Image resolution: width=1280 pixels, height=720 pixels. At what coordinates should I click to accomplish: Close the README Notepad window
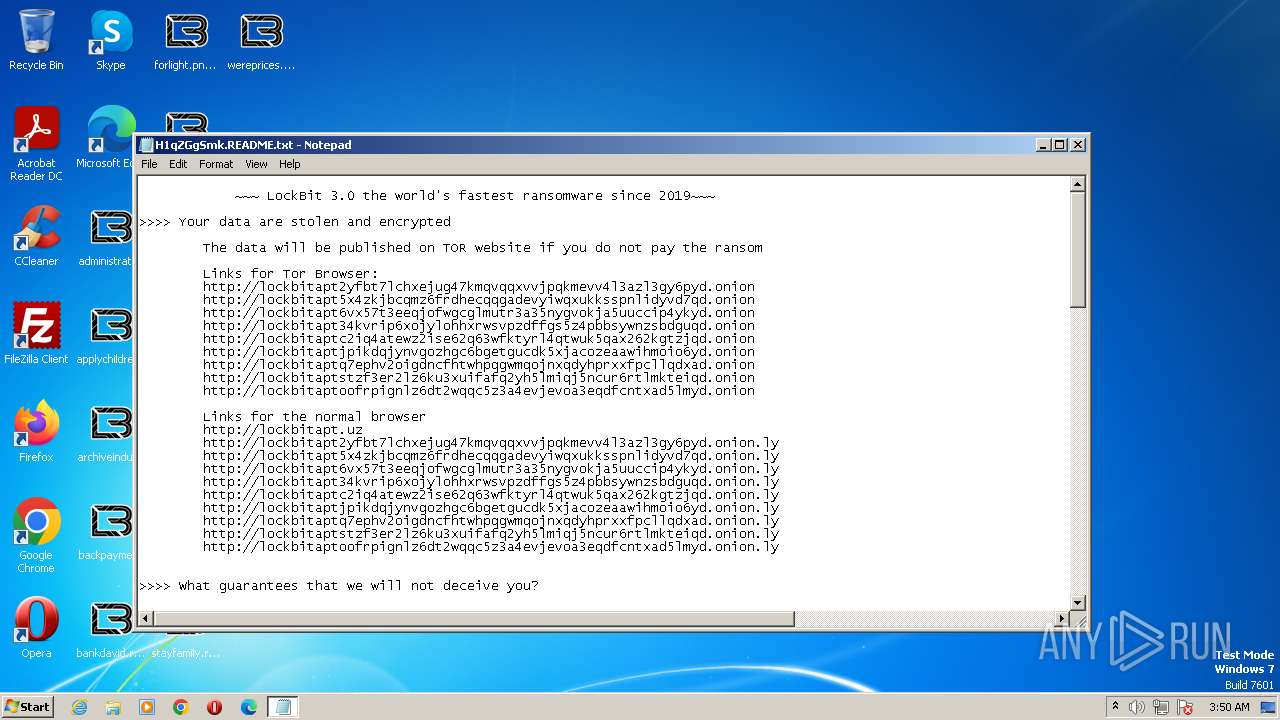click(1078, 145)
